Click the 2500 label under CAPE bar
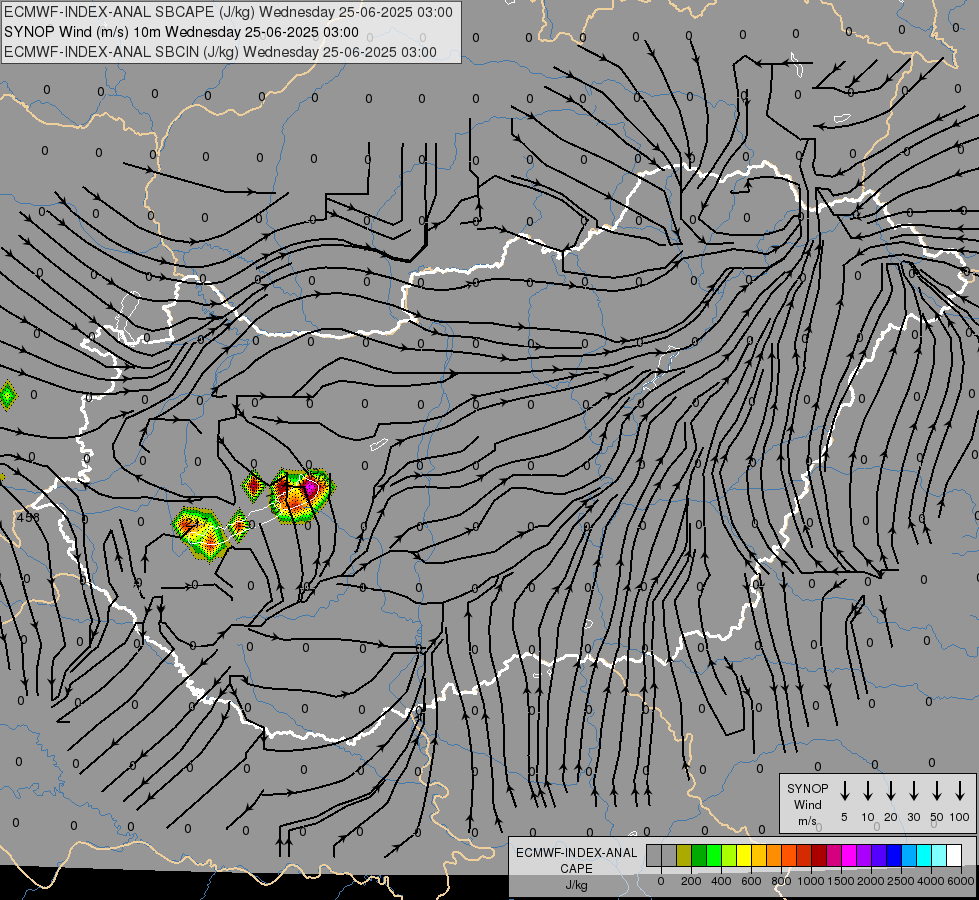This screenshot has height=900, width=979. pos(901,881)
